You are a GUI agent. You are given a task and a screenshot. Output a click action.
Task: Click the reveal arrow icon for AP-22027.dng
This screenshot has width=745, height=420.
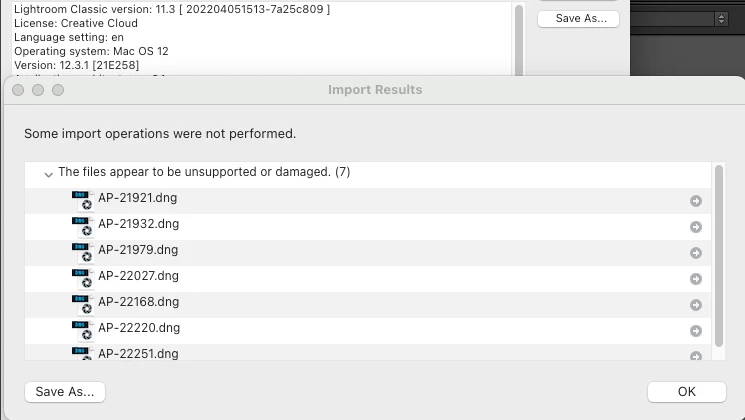point(696,279)
